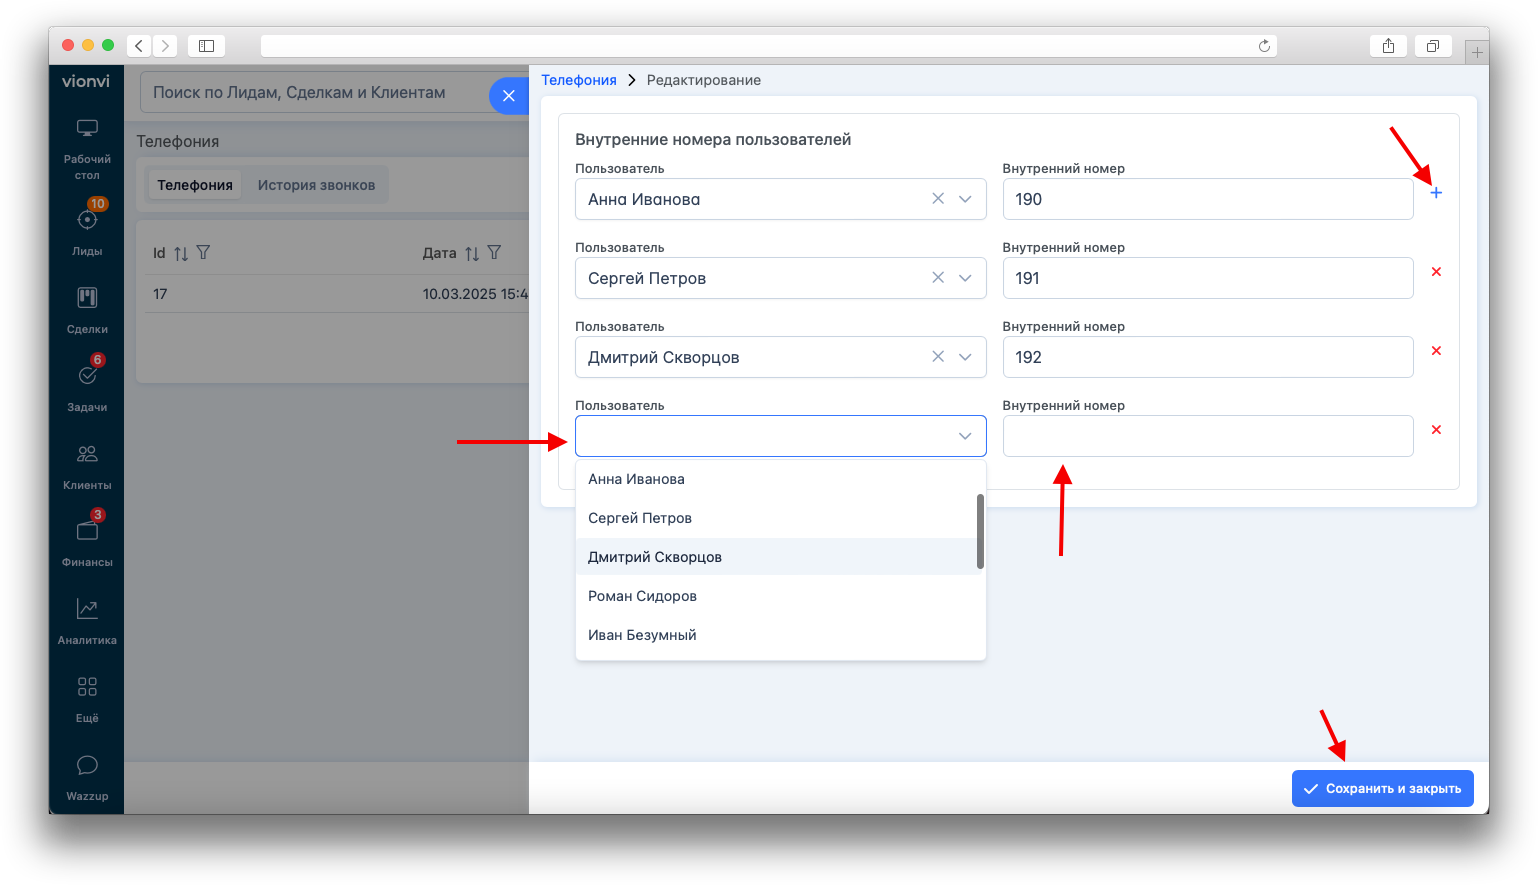The width and height of the screenshot is (1538, 885).
Task: Open the Сделки sidebar icon
Action: click(x=87, y=309)
